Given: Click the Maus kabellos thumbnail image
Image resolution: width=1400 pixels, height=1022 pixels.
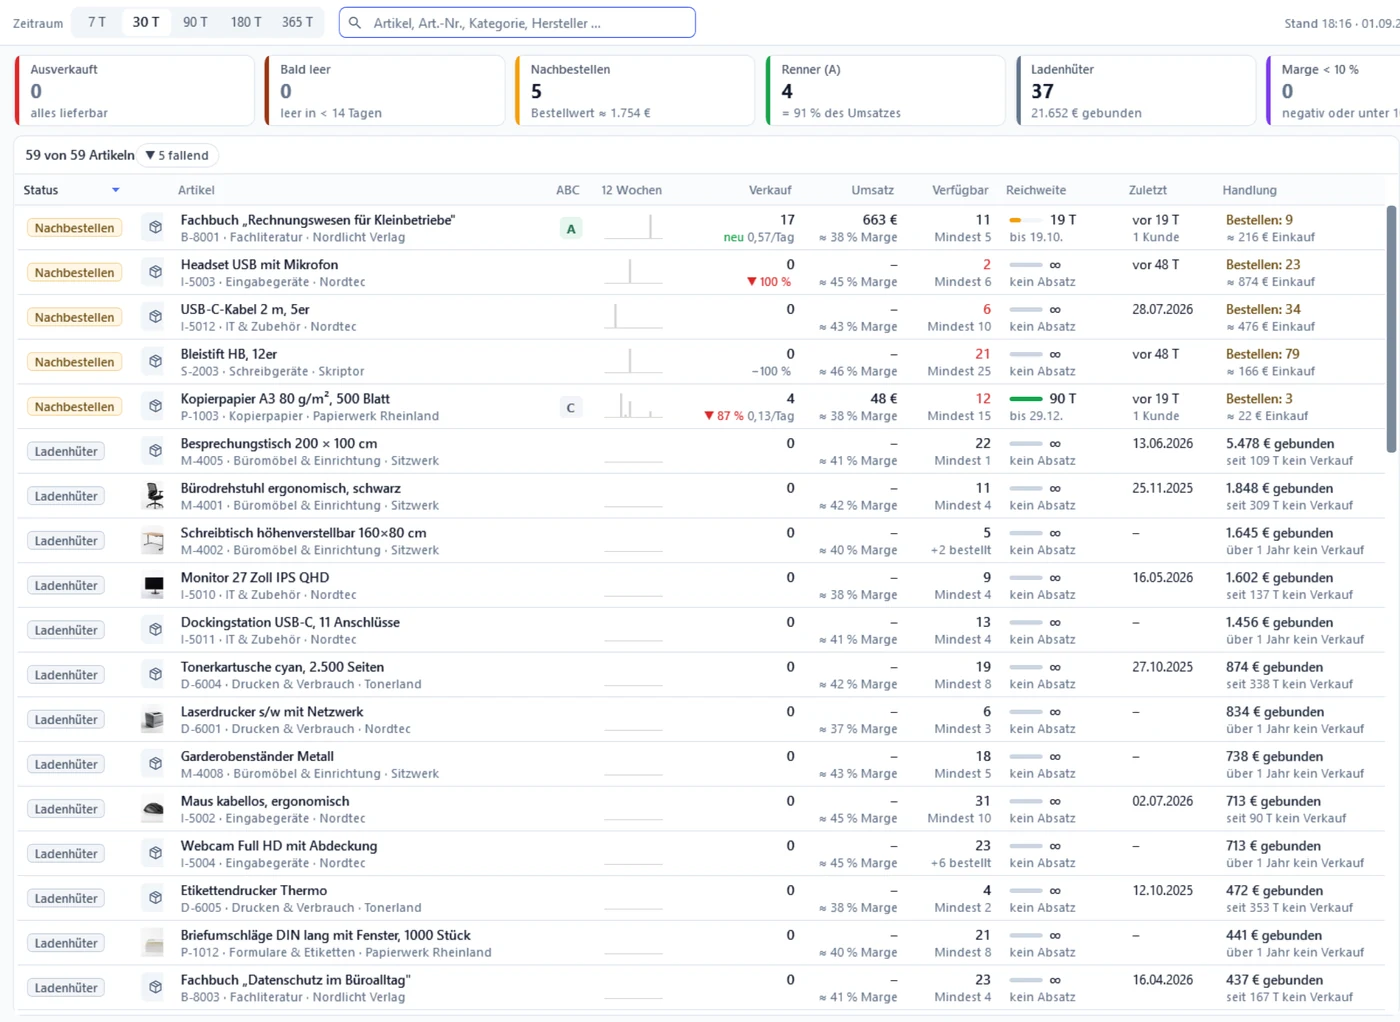Looking at the screenshot, I should coord(155,809).
